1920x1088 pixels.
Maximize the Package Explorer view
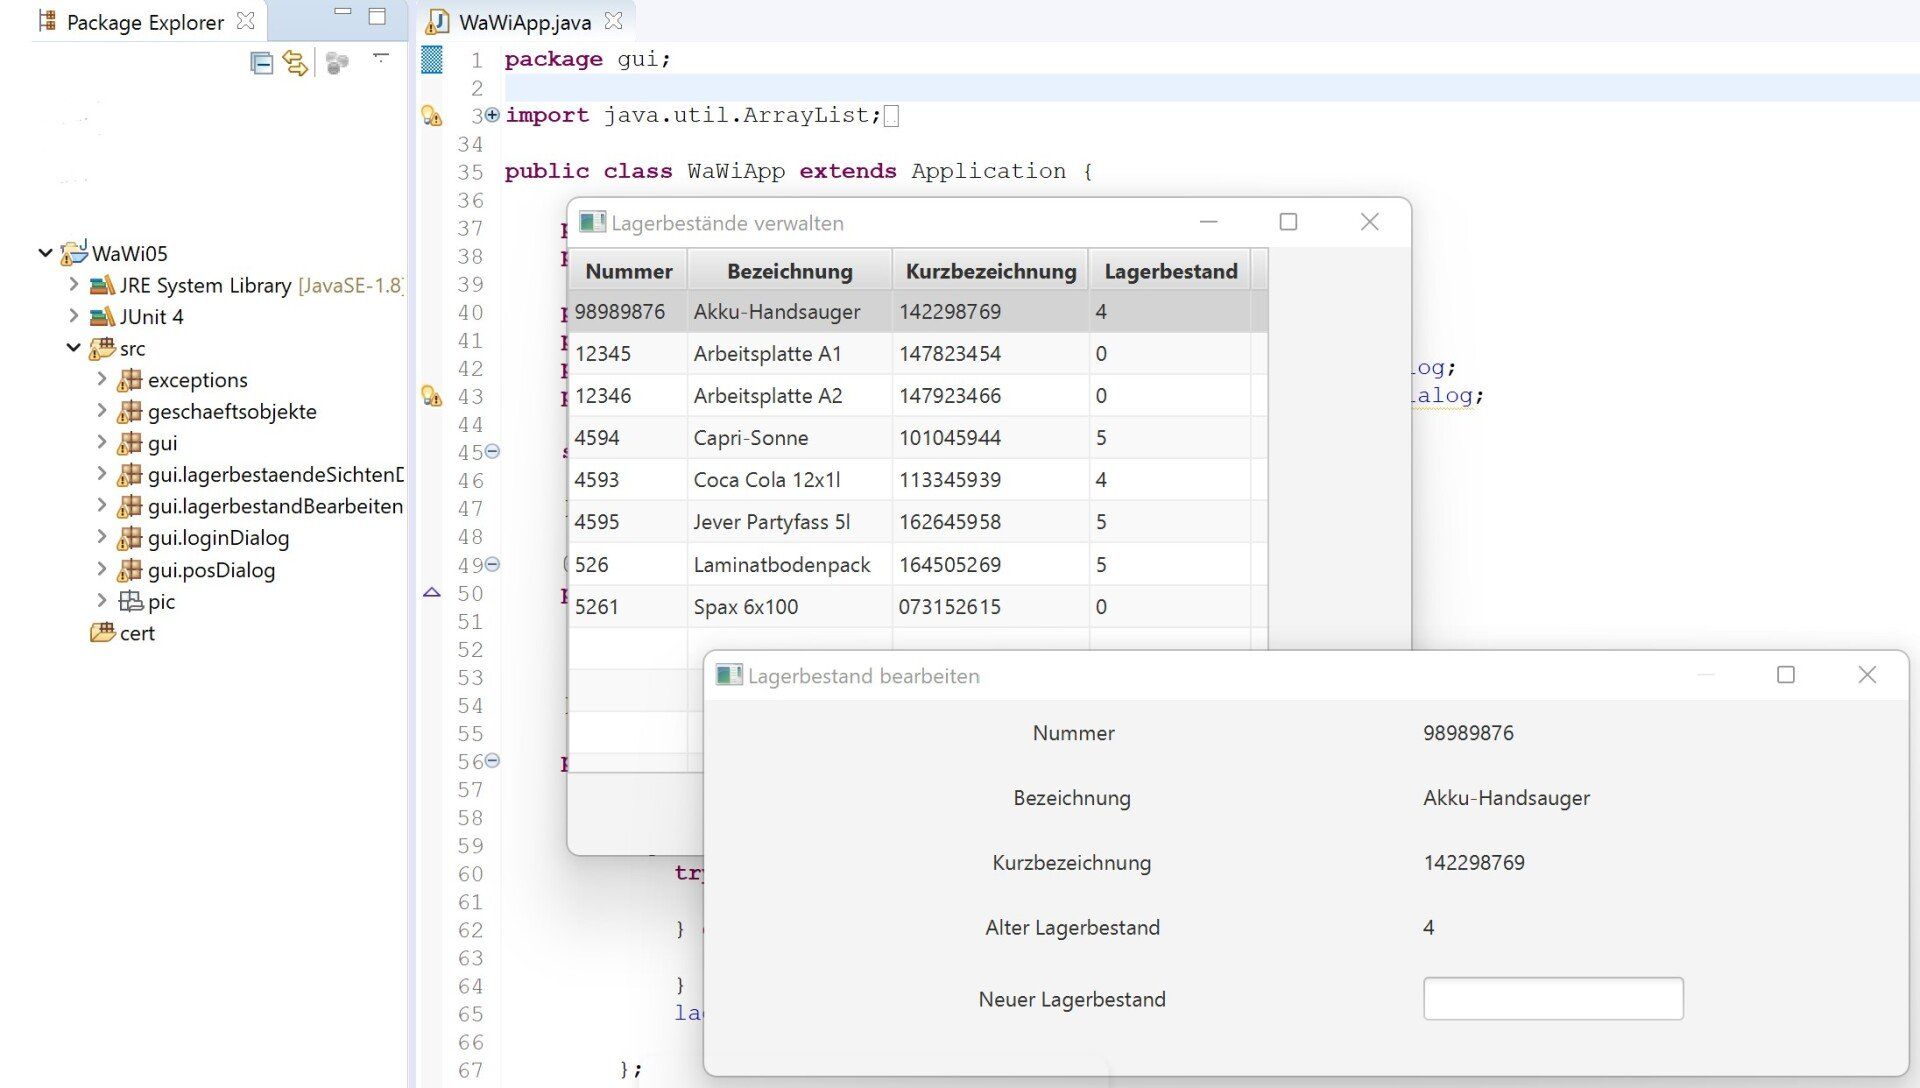377,16
